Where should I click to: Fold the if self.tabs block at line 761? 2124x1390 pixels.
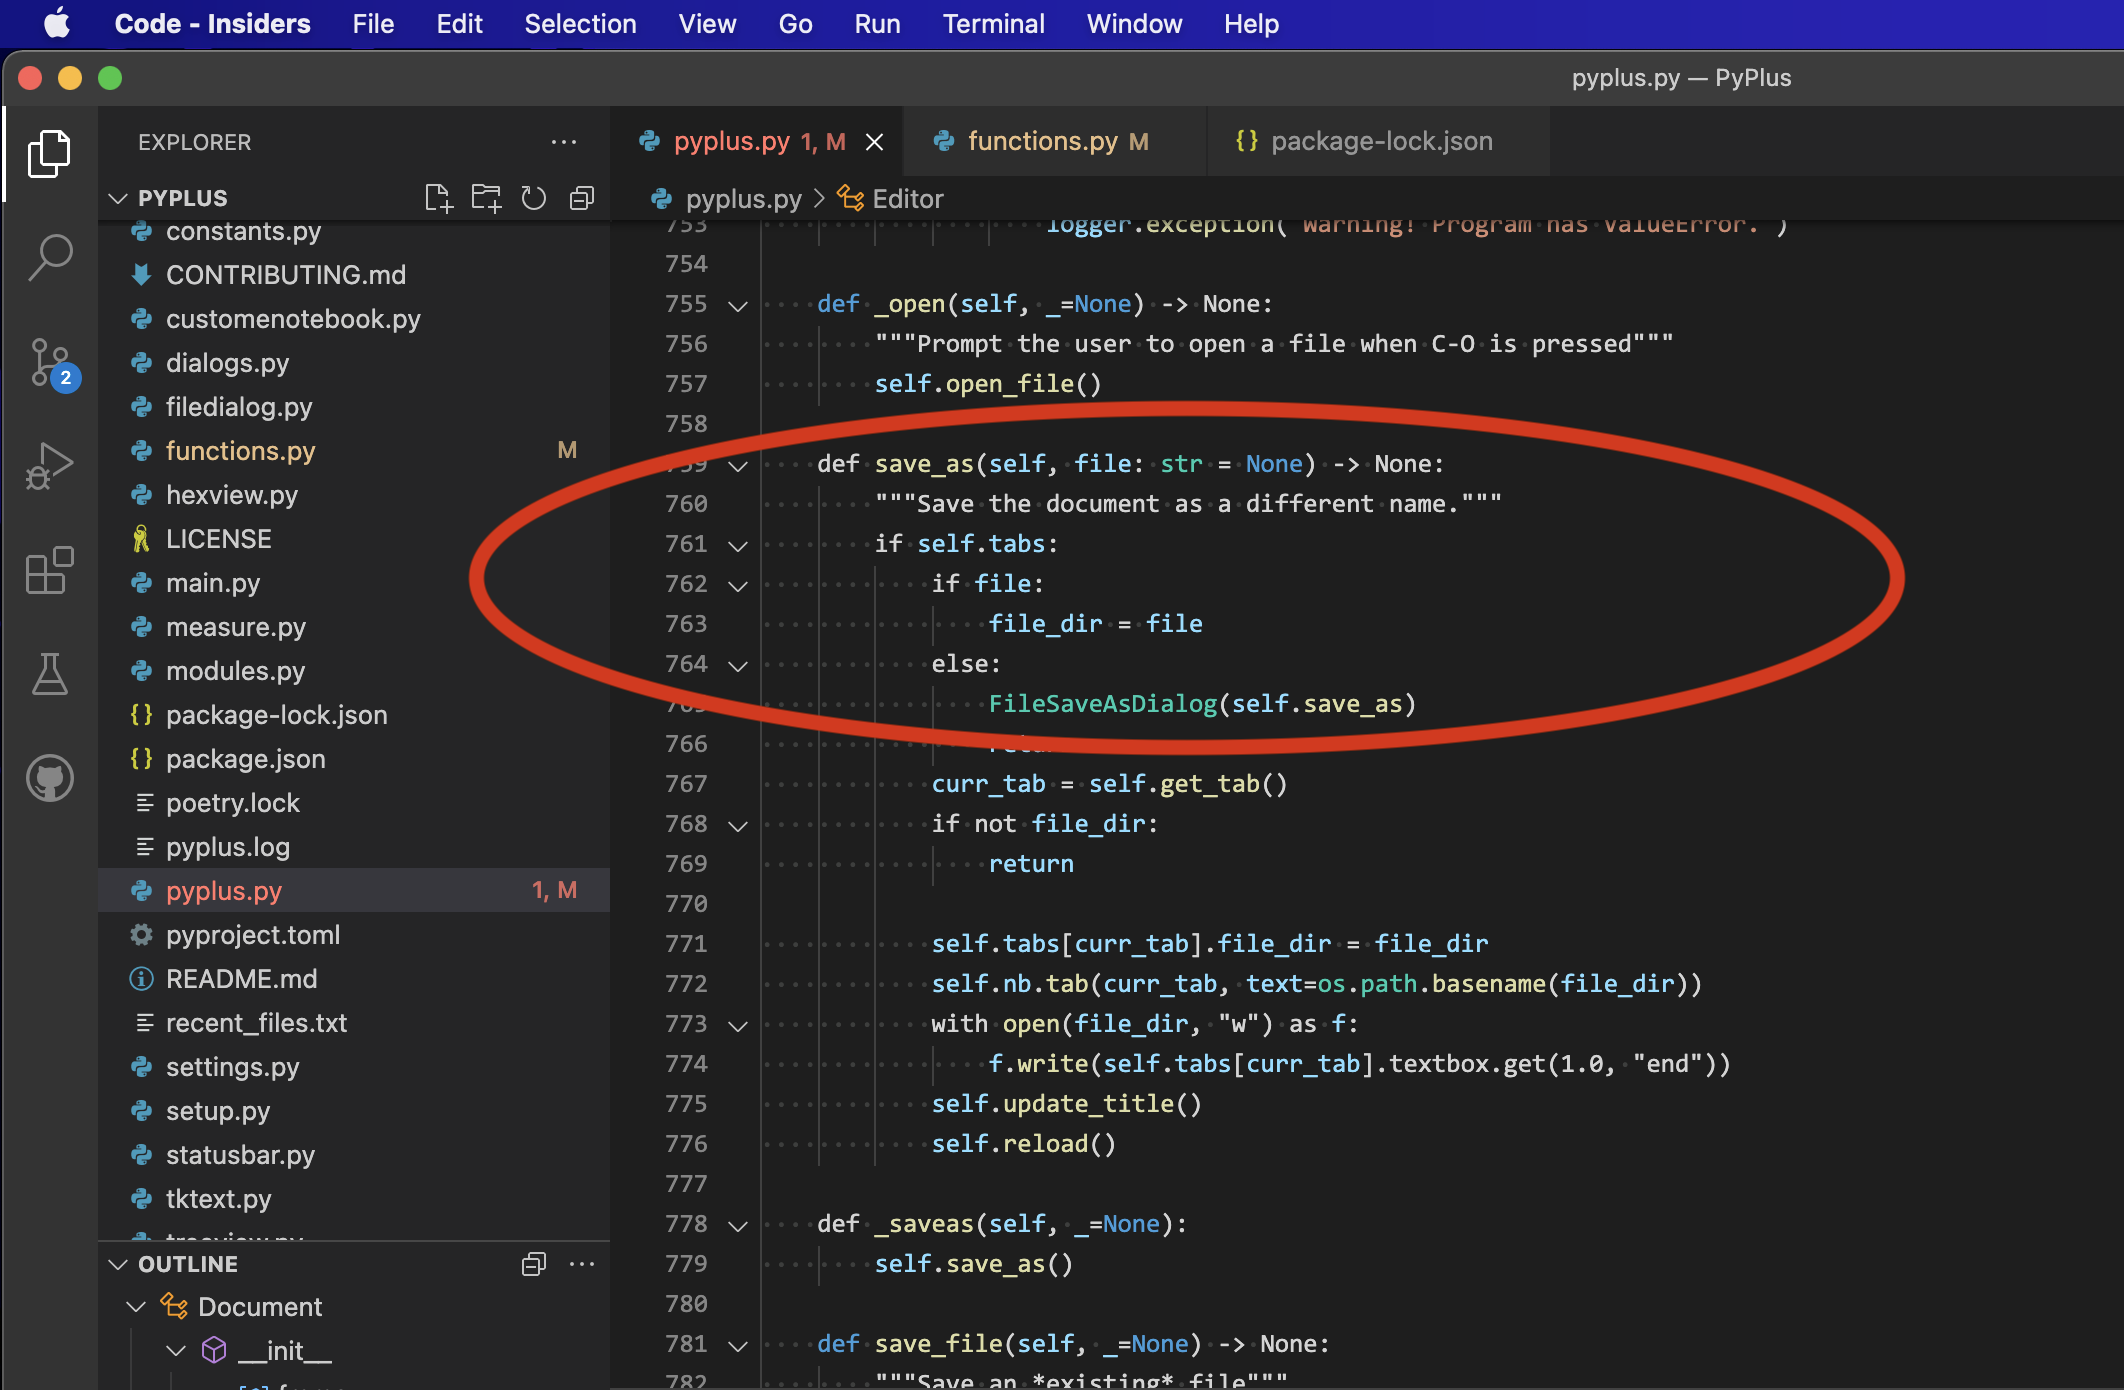pos(738,545)
